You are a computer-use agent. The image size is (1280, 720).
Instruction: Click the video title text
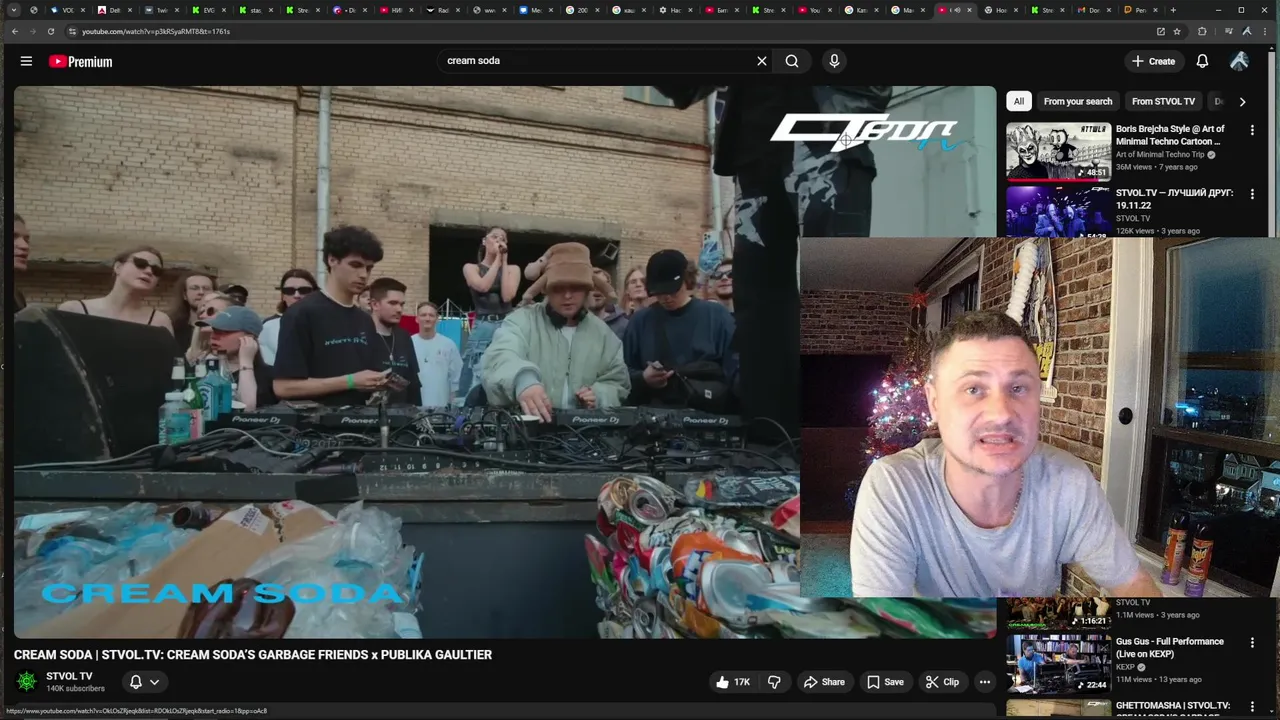pyautogui.click(x=253, y=655)
